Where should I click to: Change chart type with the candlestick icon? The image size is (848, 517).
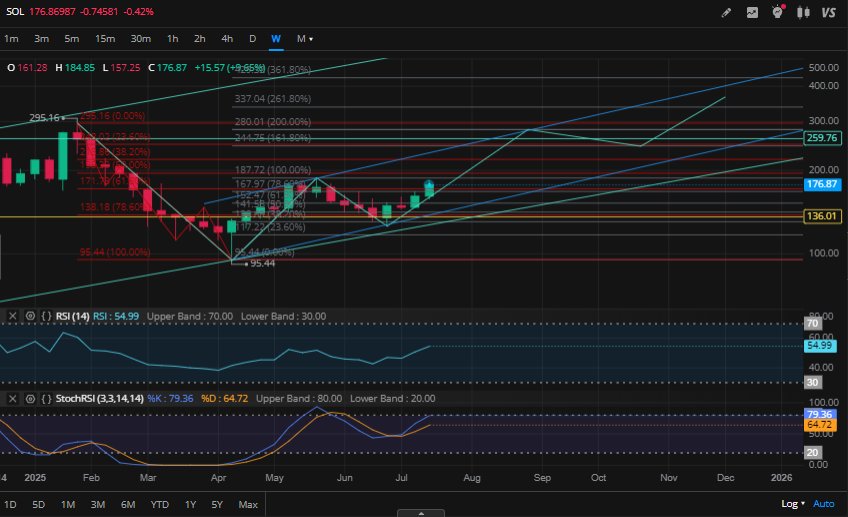point(803,12)
